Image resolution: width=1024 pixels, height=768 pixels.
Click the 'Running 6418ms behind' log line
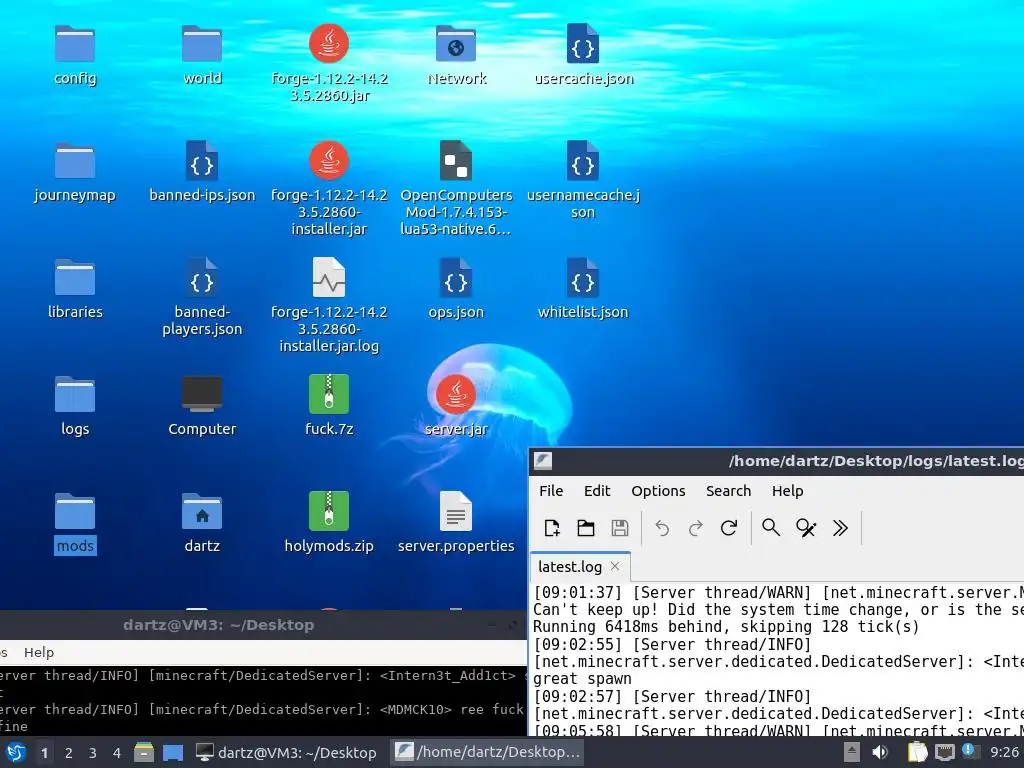(x=726, y=626)
